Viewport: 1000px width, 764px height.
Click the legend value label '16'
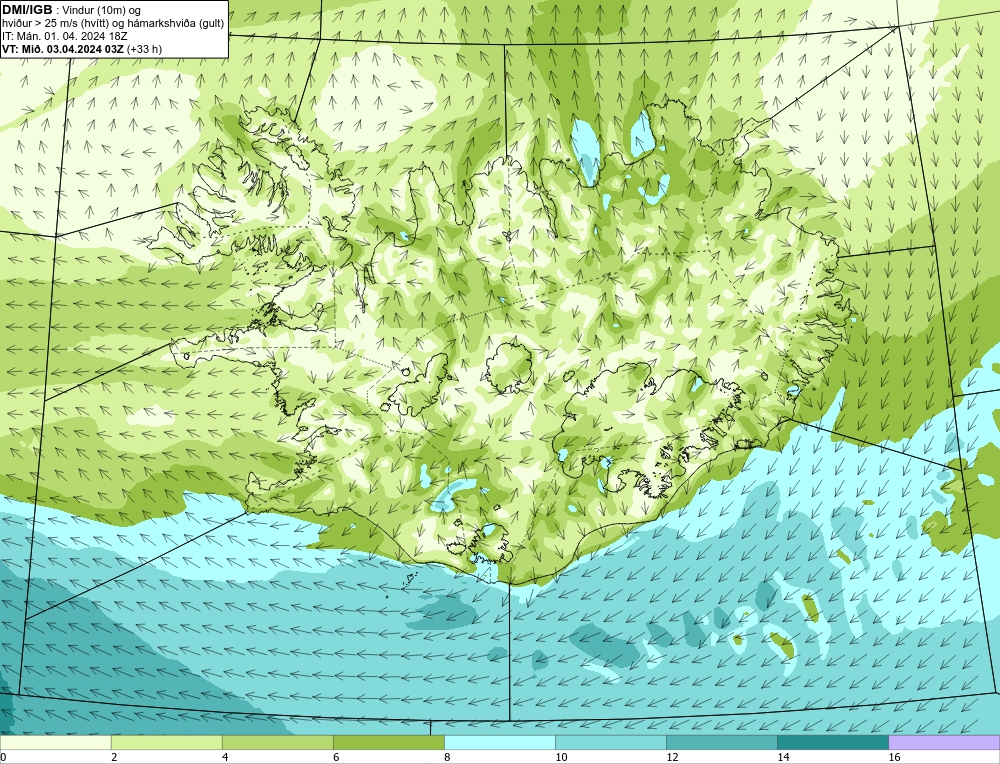tap(893, 757)
